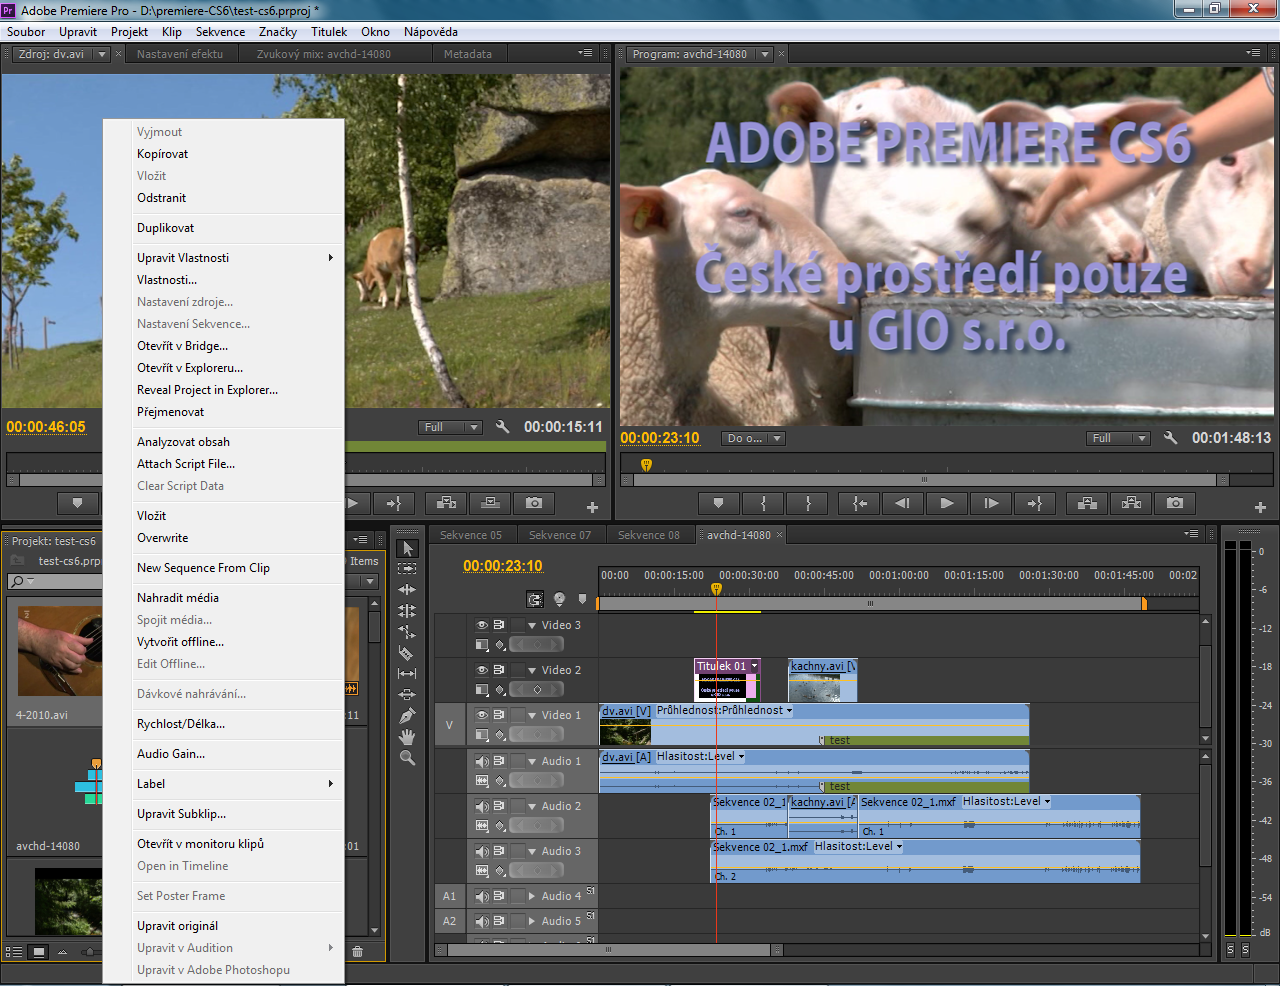Open the Sekvence menu in menu bar

[x=220, y=32]
